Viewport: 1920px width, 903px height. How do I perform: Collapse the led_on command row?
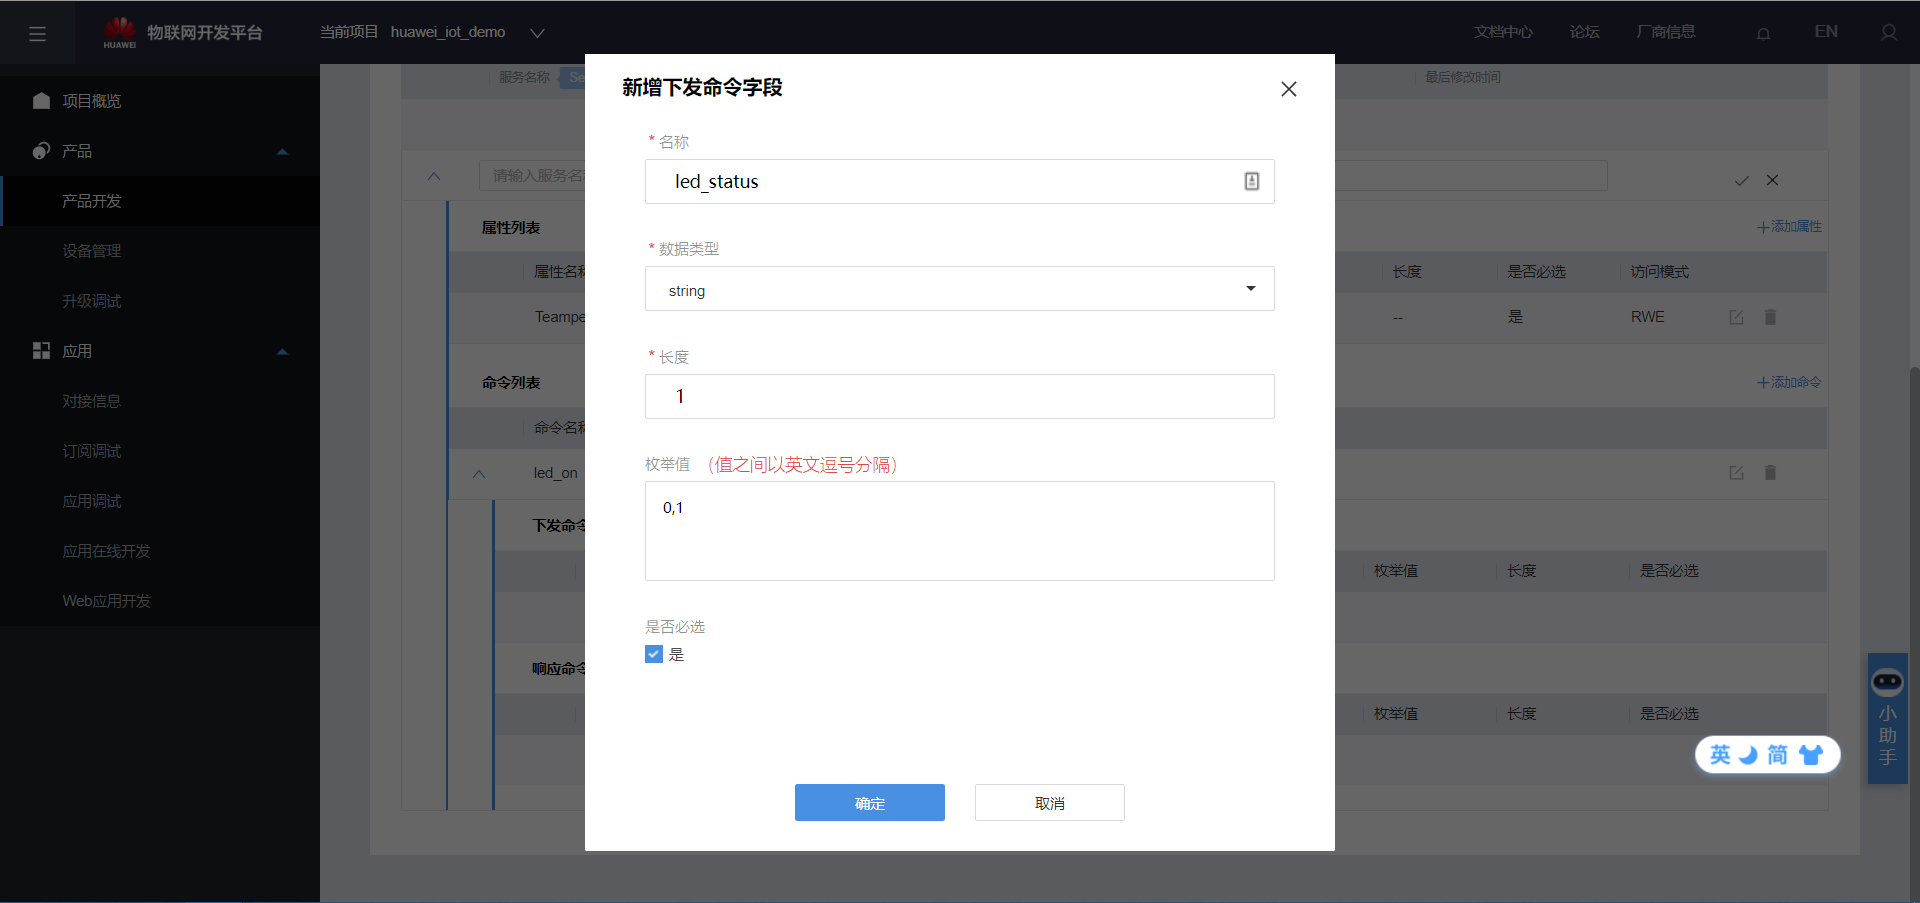[x=479, y=473]
